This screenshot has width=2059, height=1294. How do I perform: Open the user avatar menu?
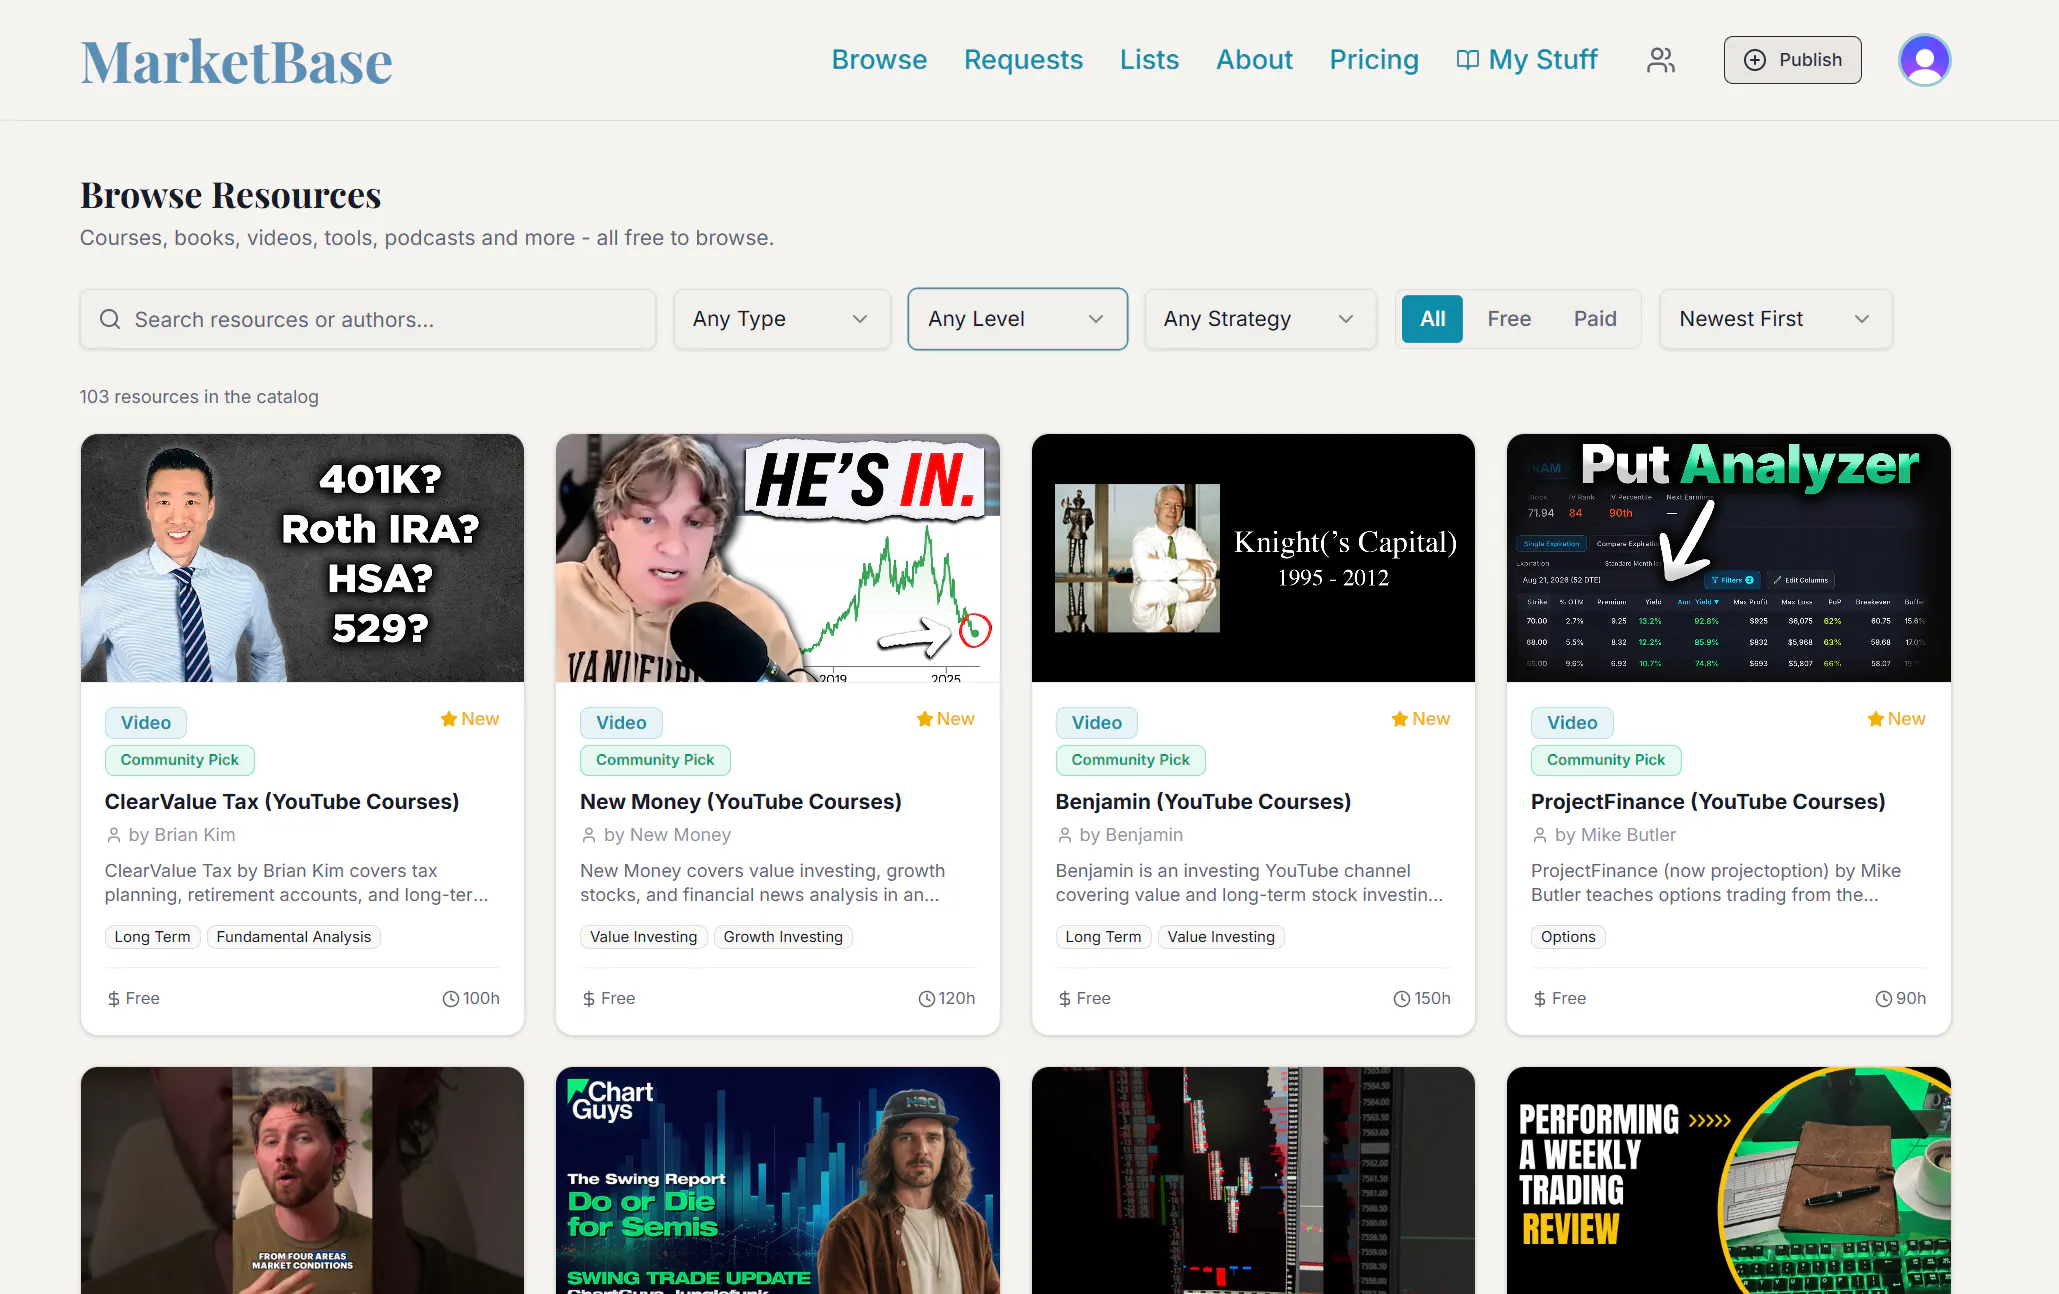tap(1924, 60)
